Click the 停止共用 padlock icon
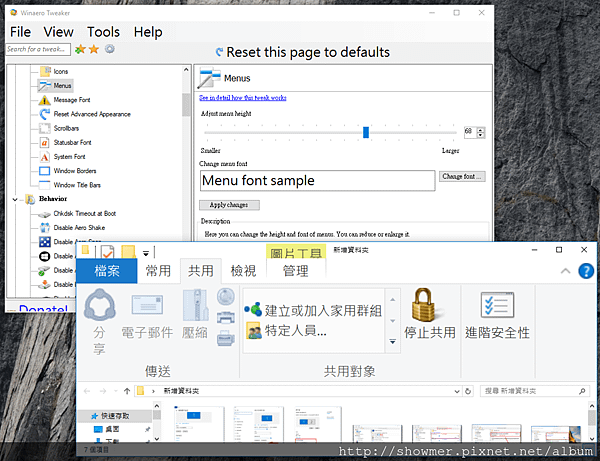The image size is (600, 461). [423, 305]
